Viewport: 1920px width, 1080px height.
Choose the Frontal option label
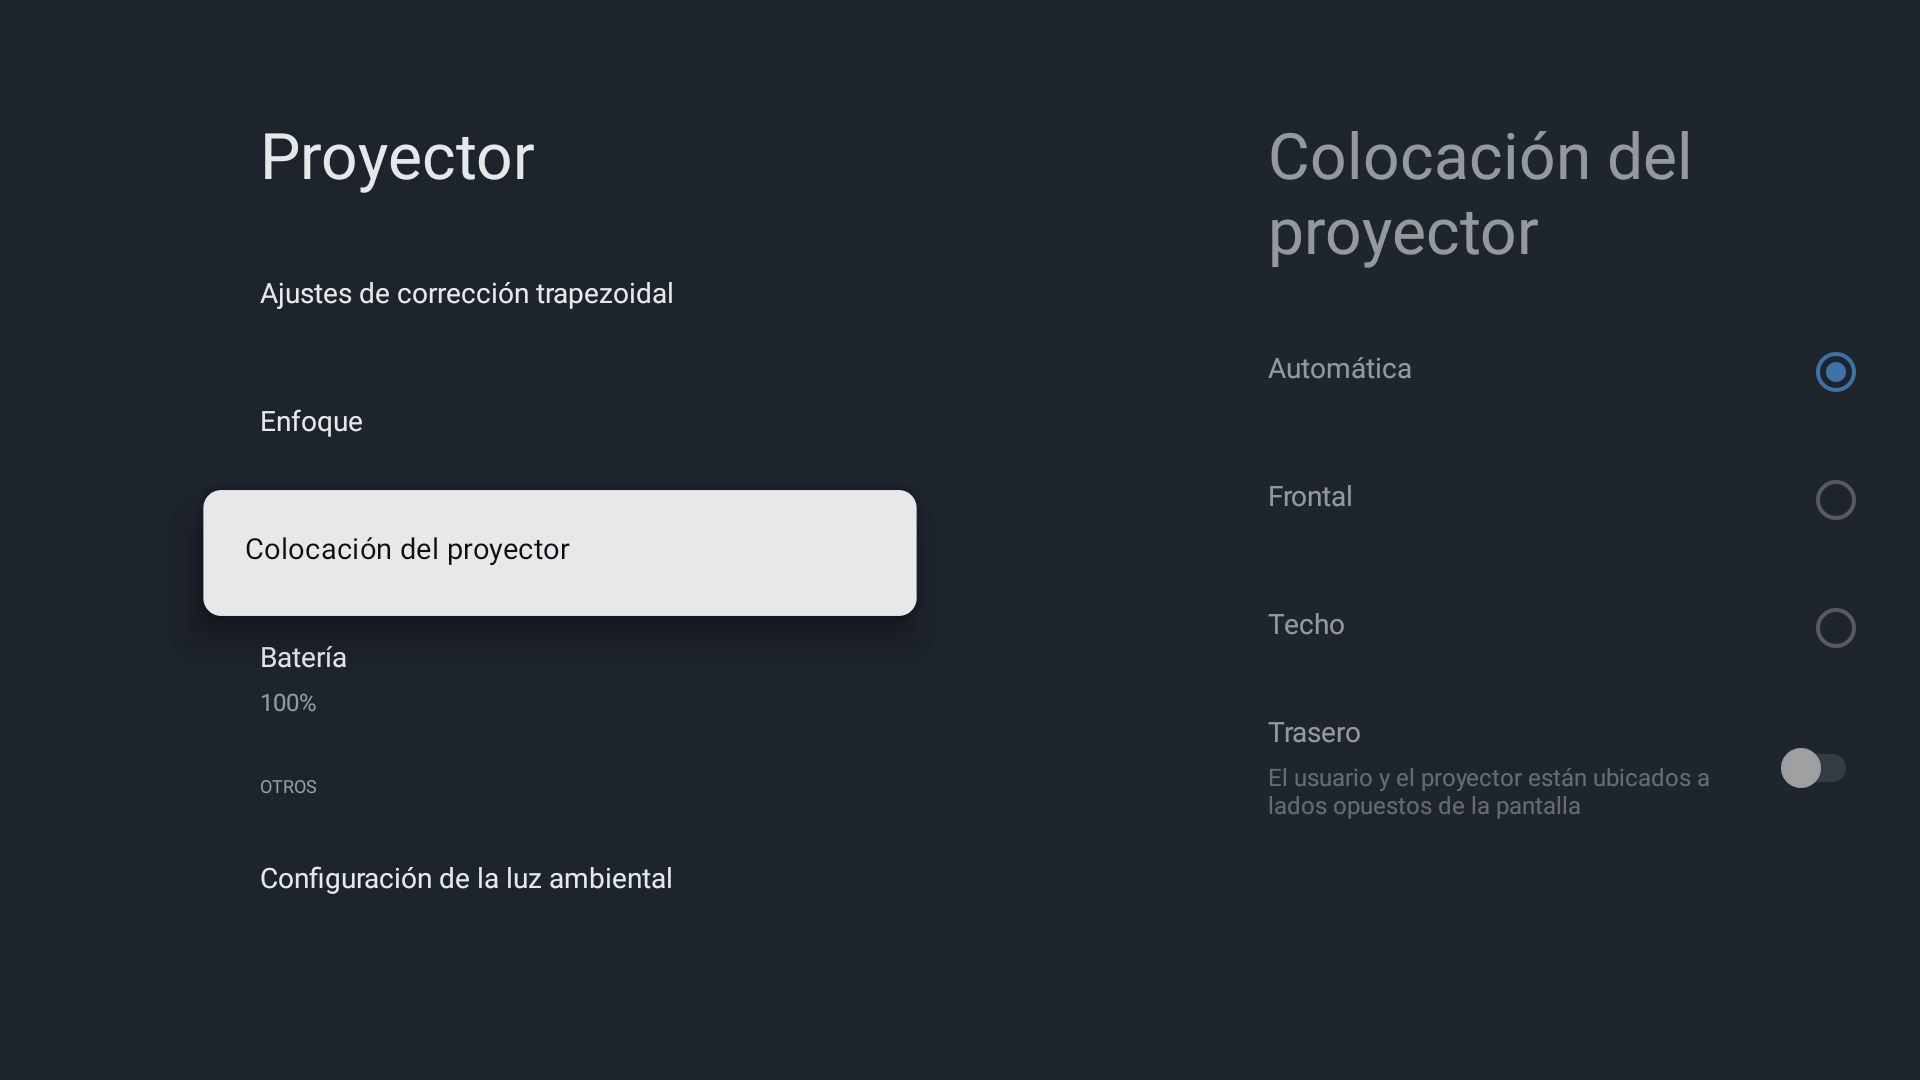click(1310, 497)
